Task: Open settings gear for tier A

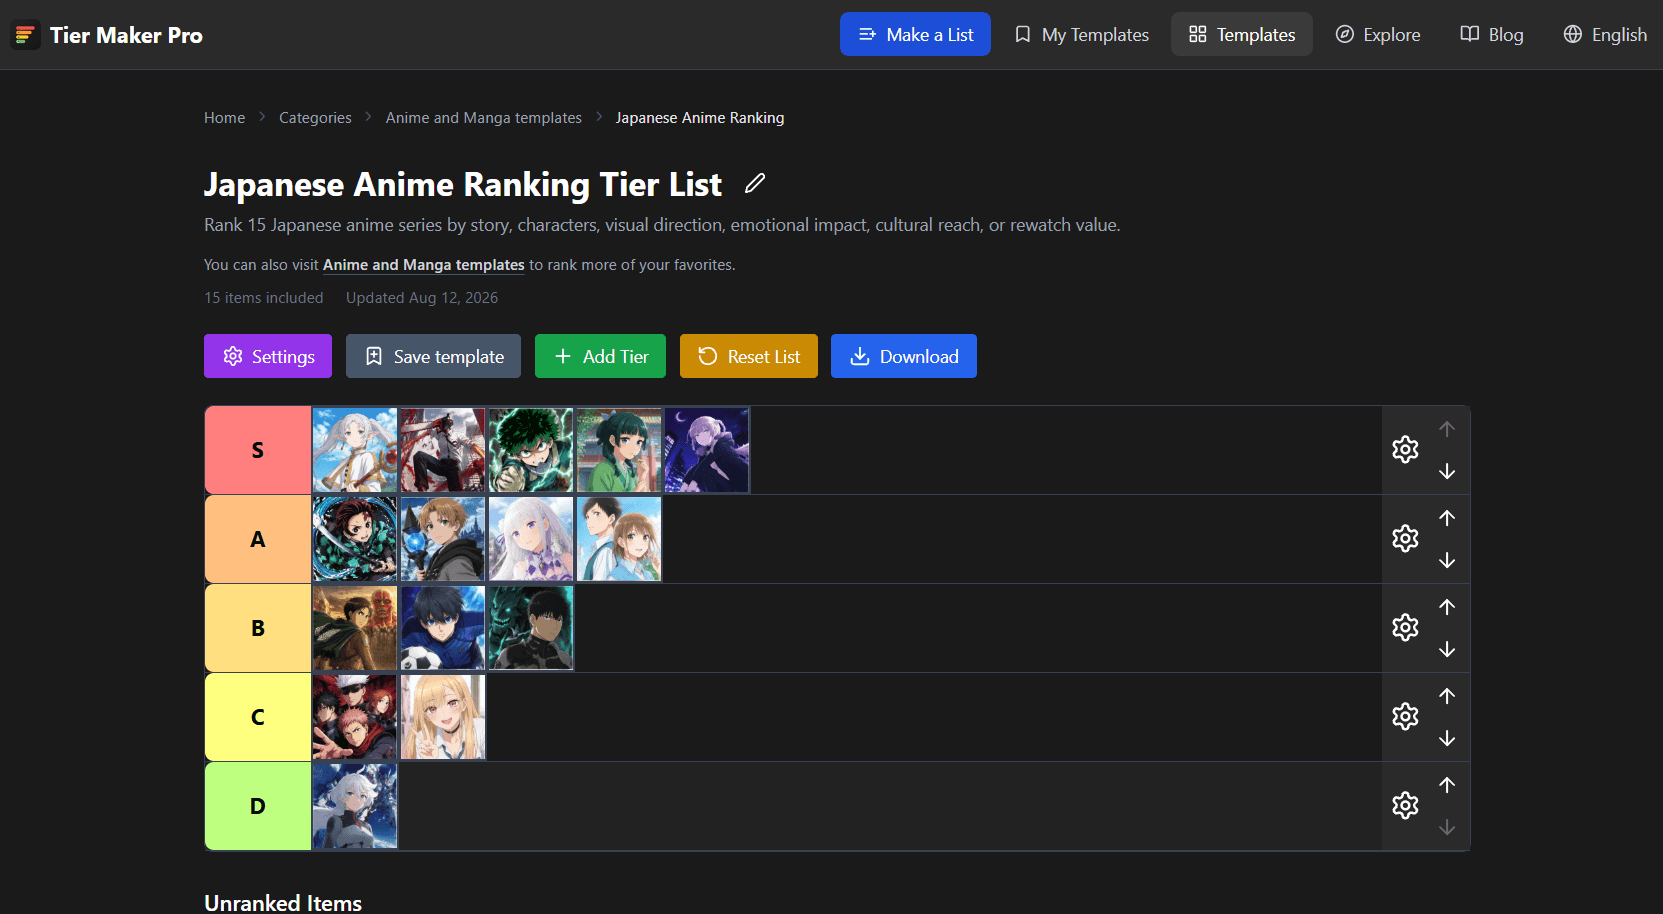Action: tap(1405, 538)
